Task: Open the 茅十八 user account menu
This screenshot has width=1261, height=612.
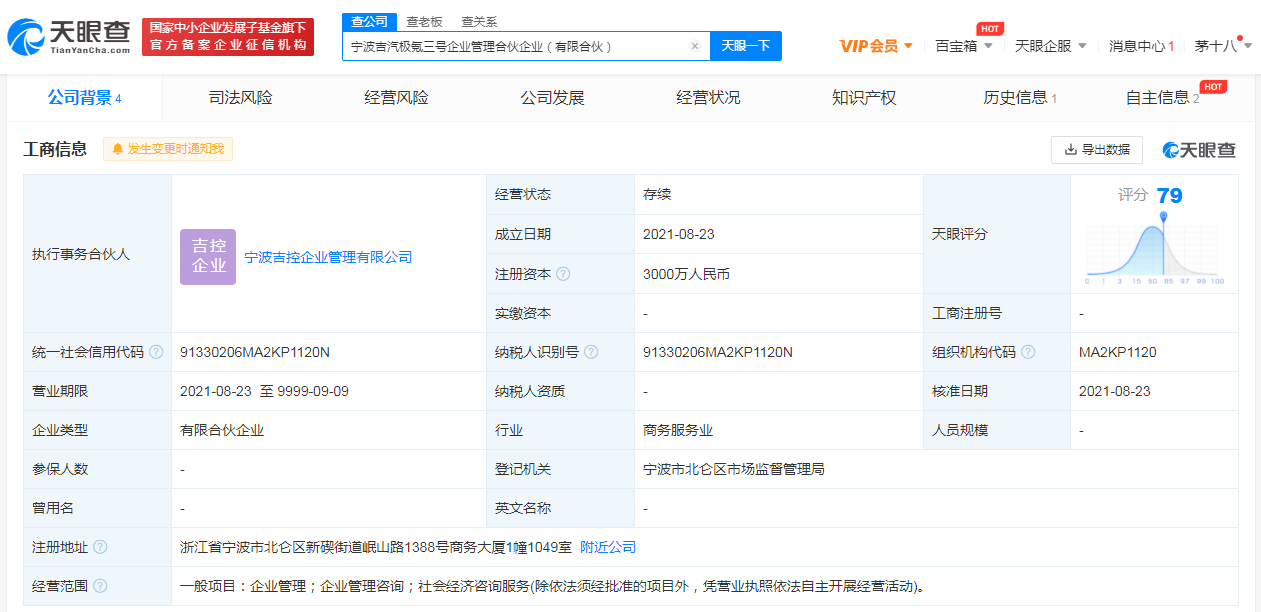Action: (1223, 46)
